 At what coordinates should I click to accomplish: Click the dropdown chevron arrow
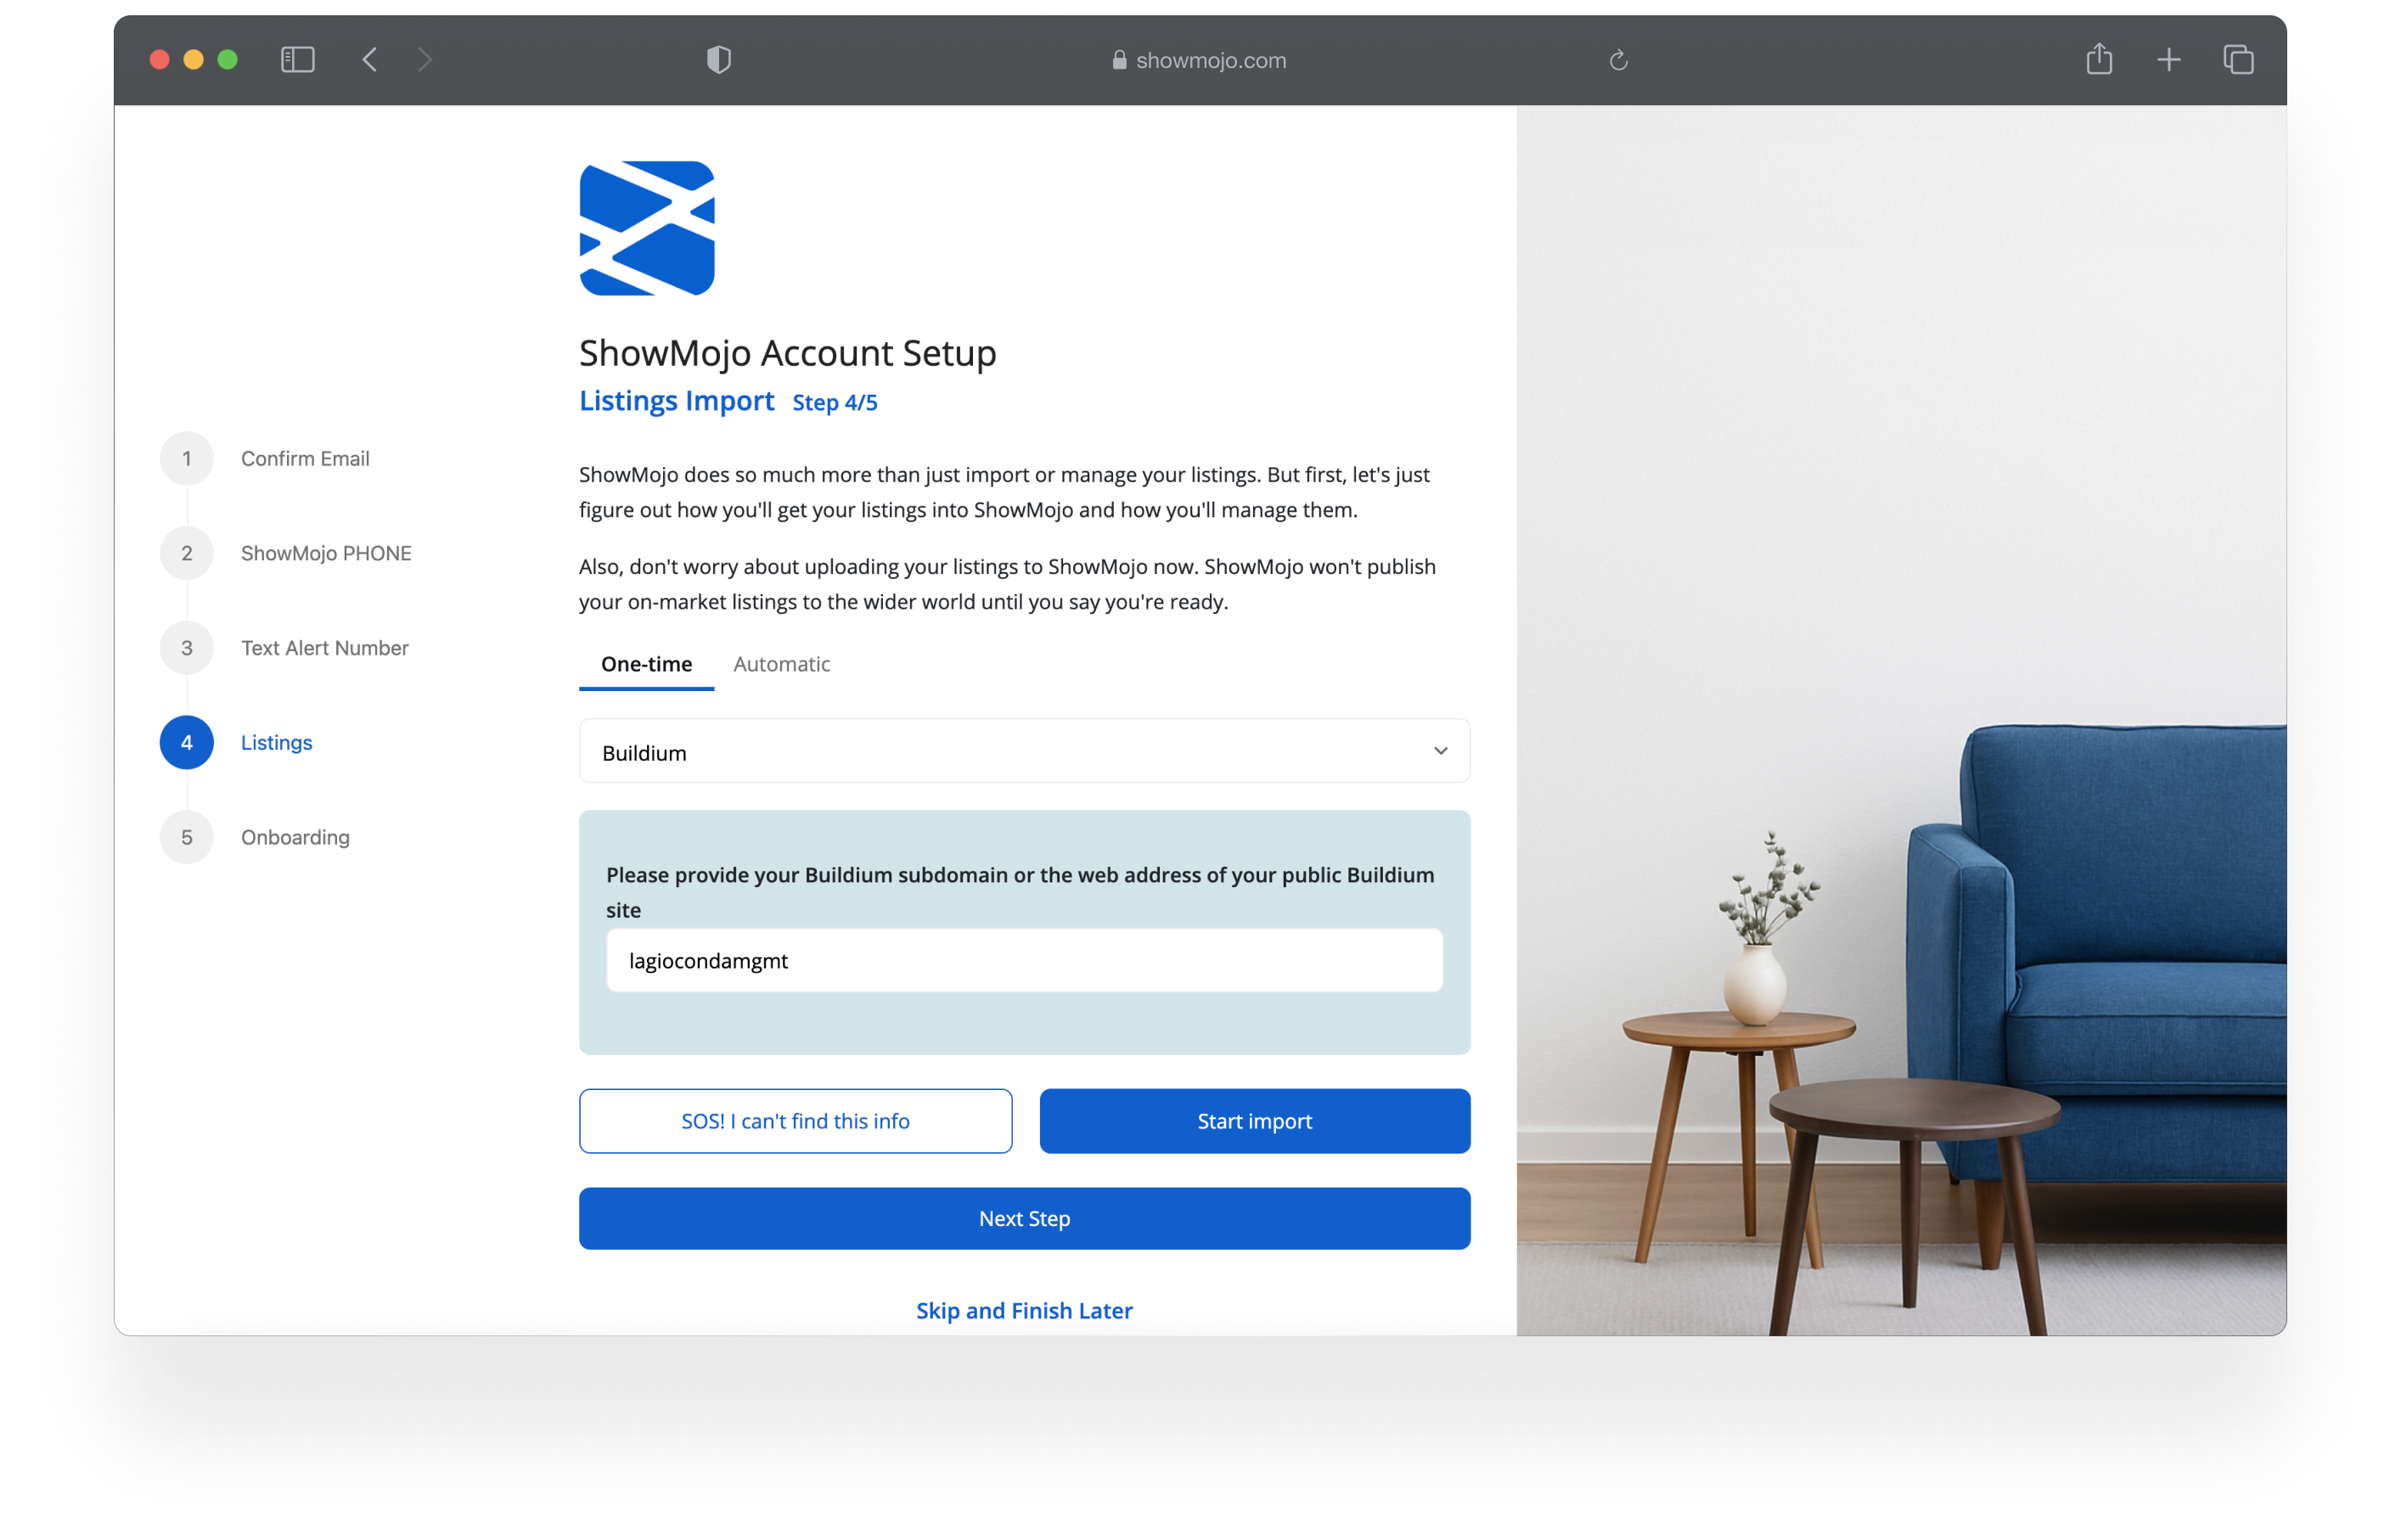[x=1440, y=751]
